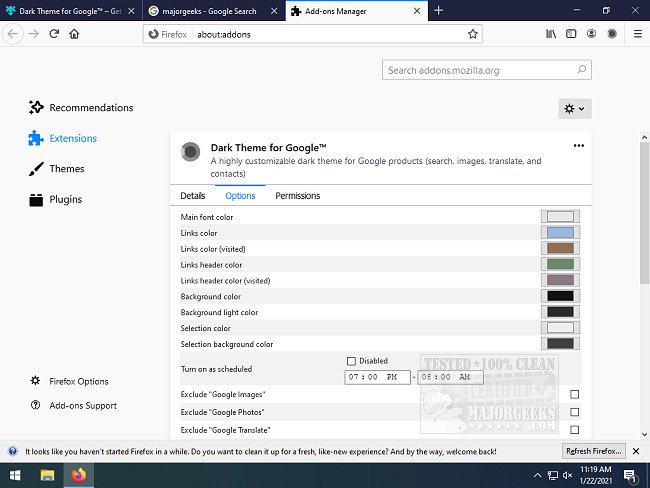Click the Home toolbar icon

tap(75, 33)
